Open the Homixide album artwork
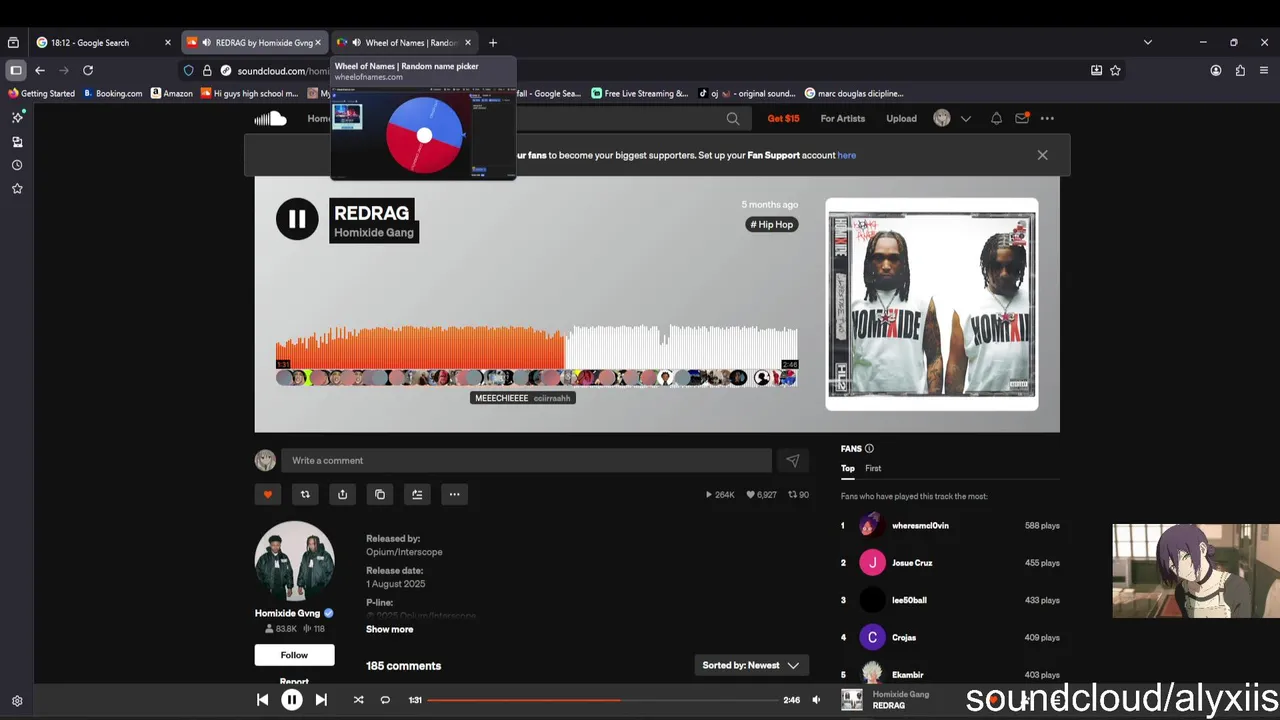The height and width of the screenshot is (720, 1280). click(x=932, y=304)
